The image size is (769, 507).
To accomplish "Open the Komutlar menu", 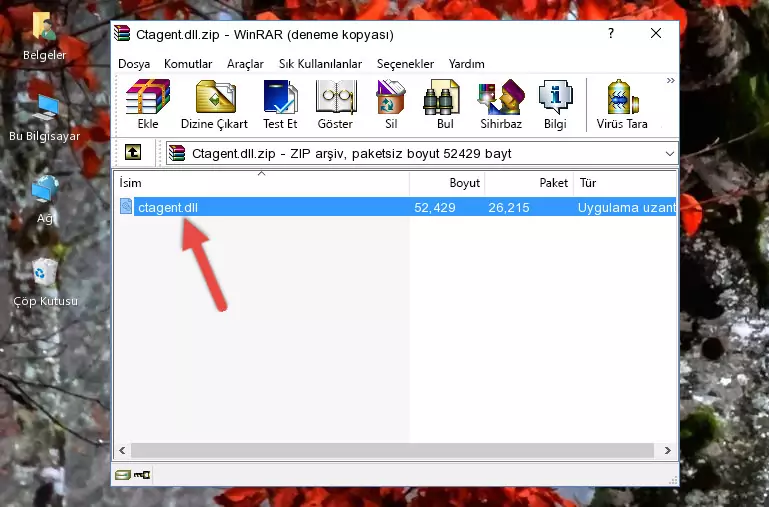I will click(188, 64).
